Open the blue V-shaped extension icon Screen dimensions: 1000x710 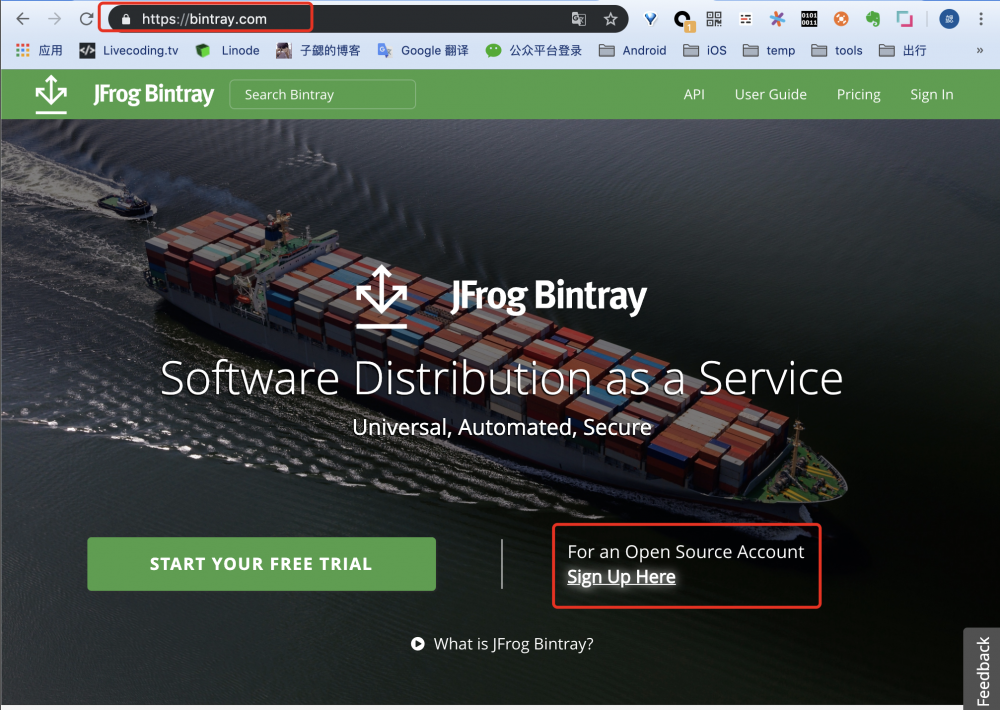[x=651, y=19]
